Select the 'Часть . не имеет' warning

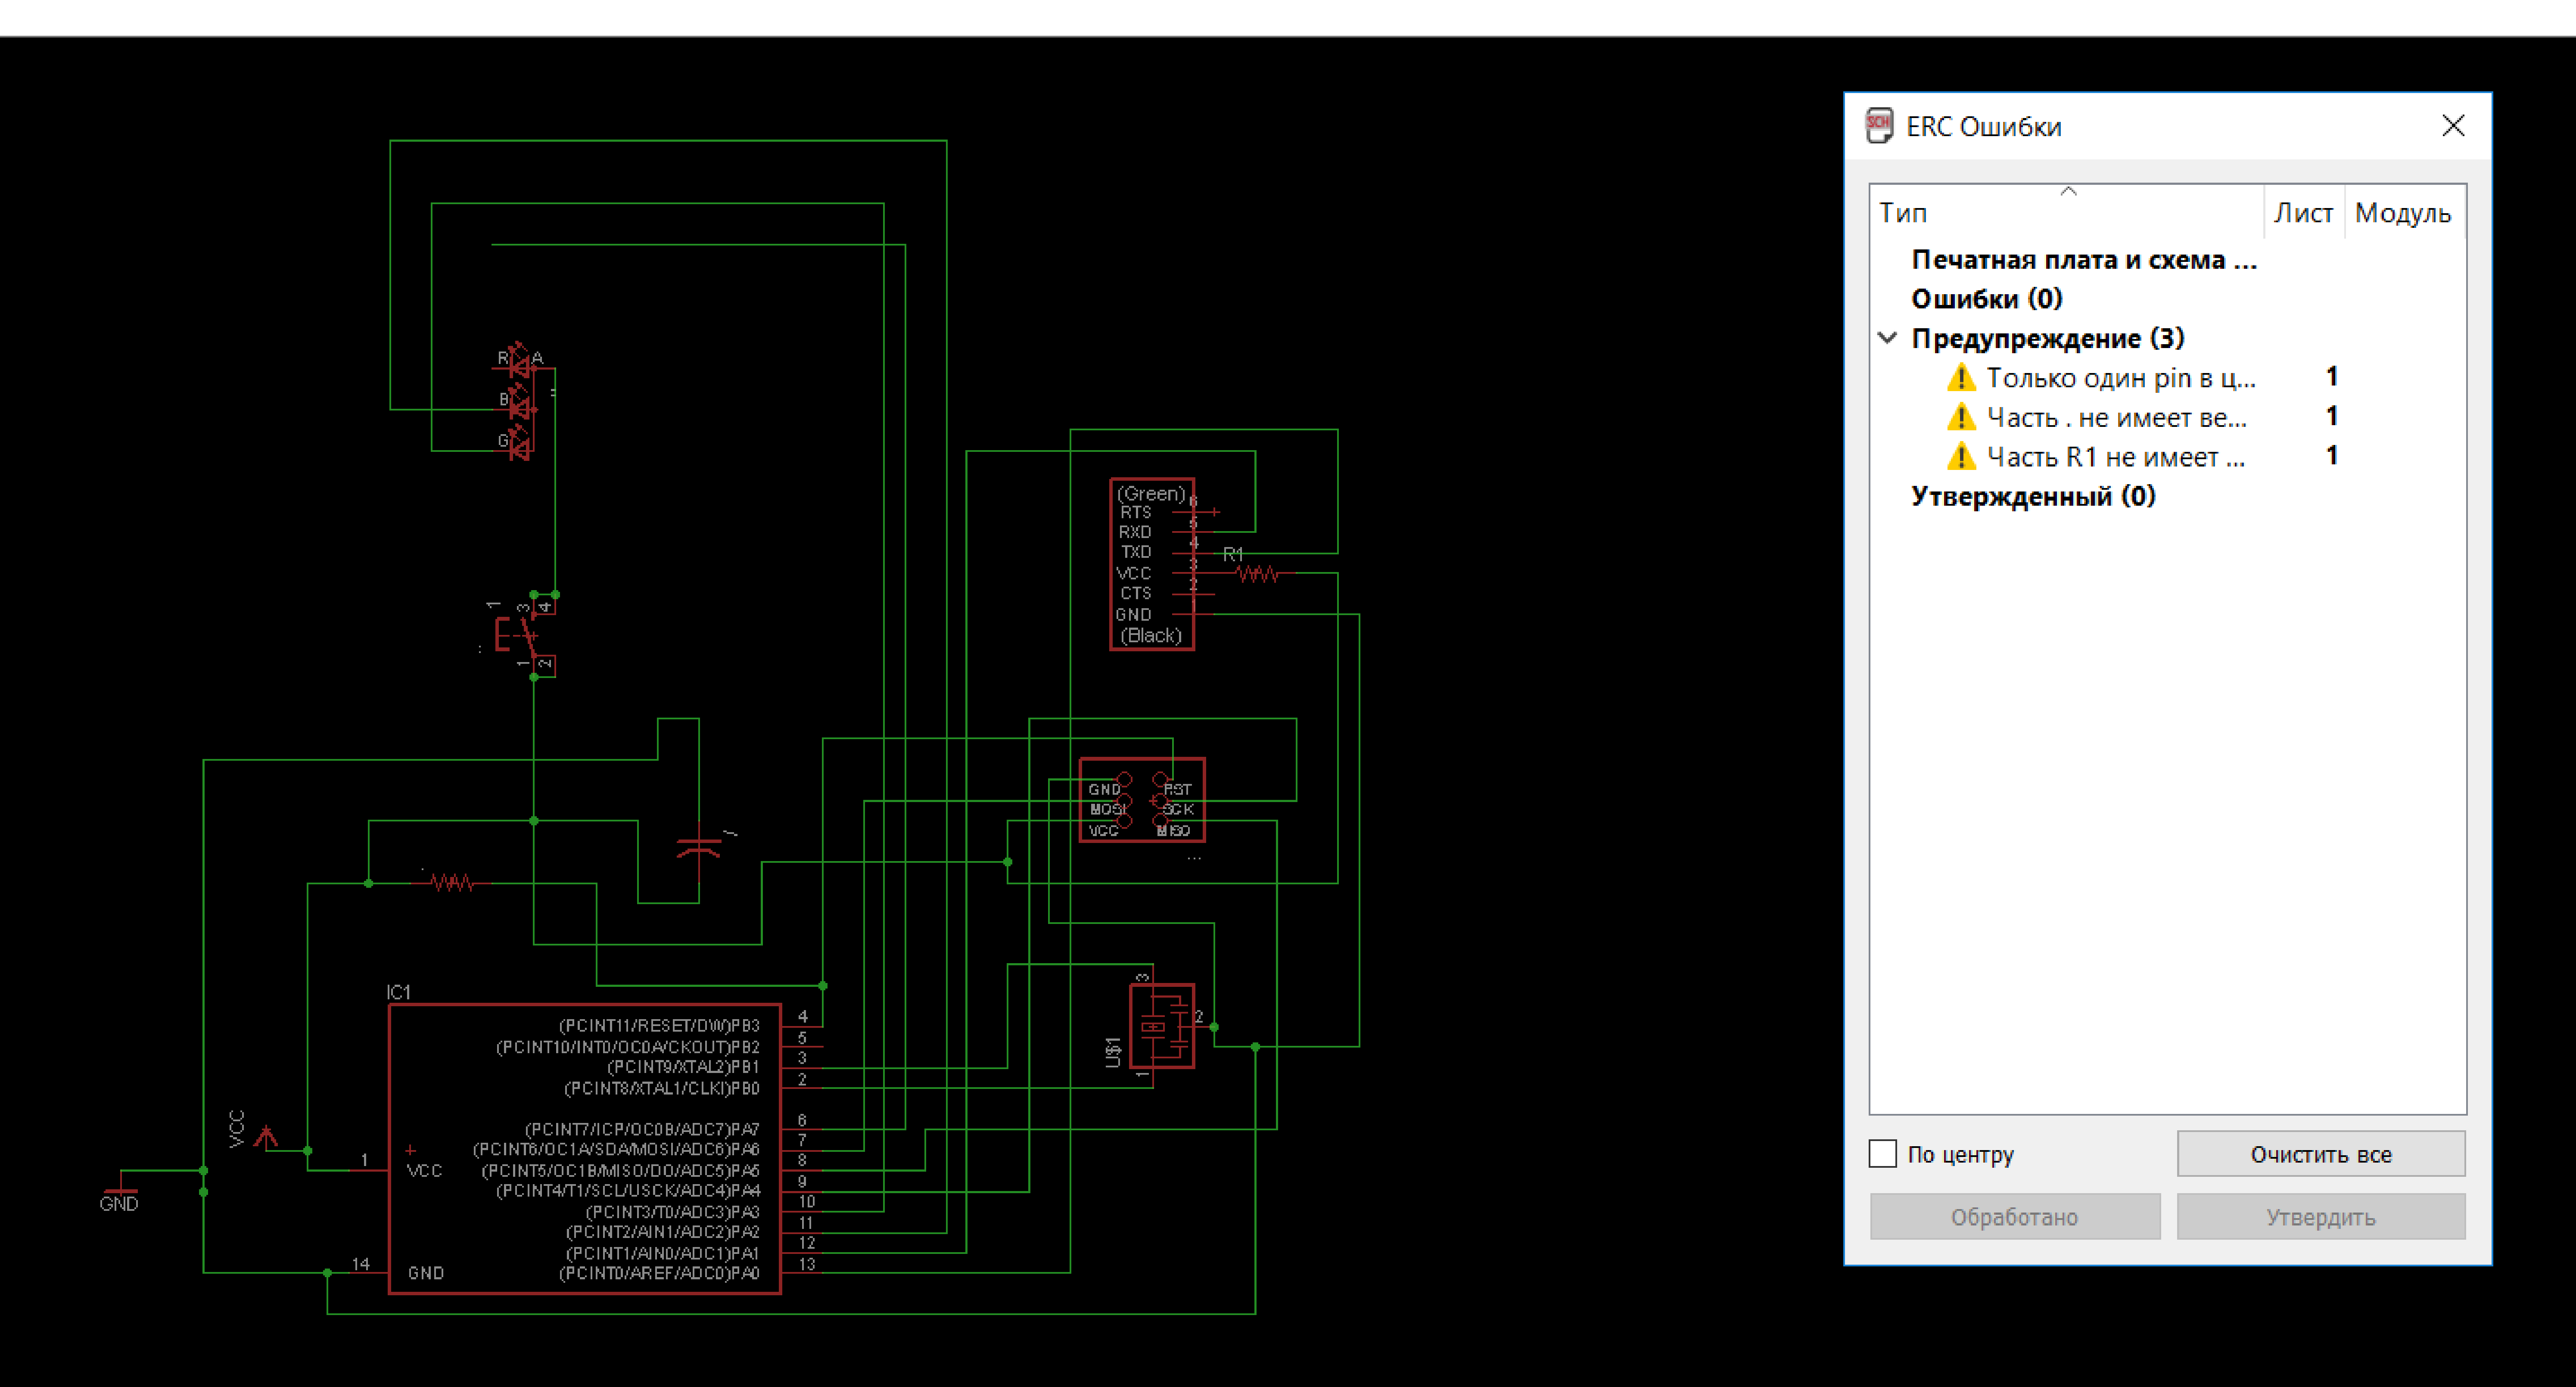(2116, 417)
